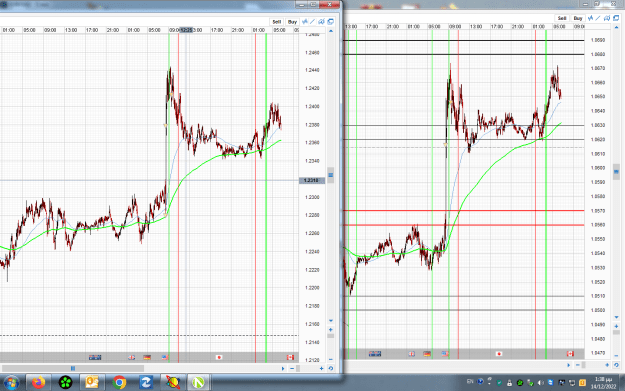Image resolution: width=625 pixels, height=391 pixels.
Task: Click the detach window icon in left chart
Action: pyautogui.click(x=330, y=22)
